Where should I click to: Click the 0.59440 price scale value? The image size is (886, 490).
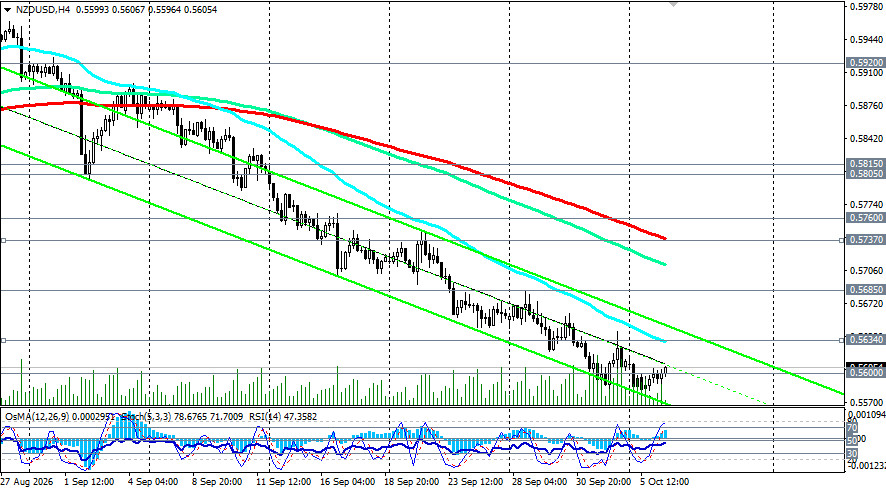click(x=866, y=40)
